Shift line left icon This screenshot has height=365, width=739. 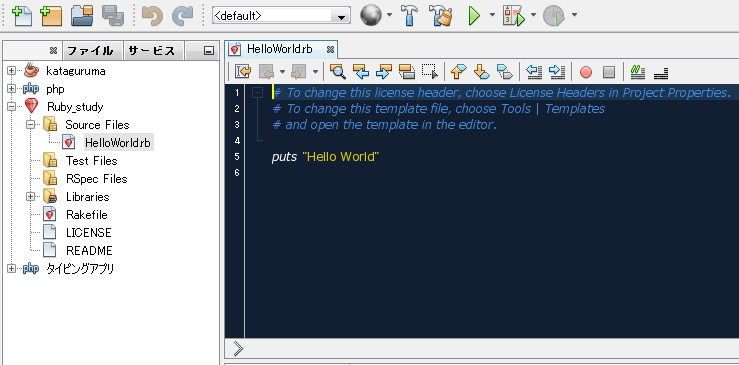[x=534, y=72]
